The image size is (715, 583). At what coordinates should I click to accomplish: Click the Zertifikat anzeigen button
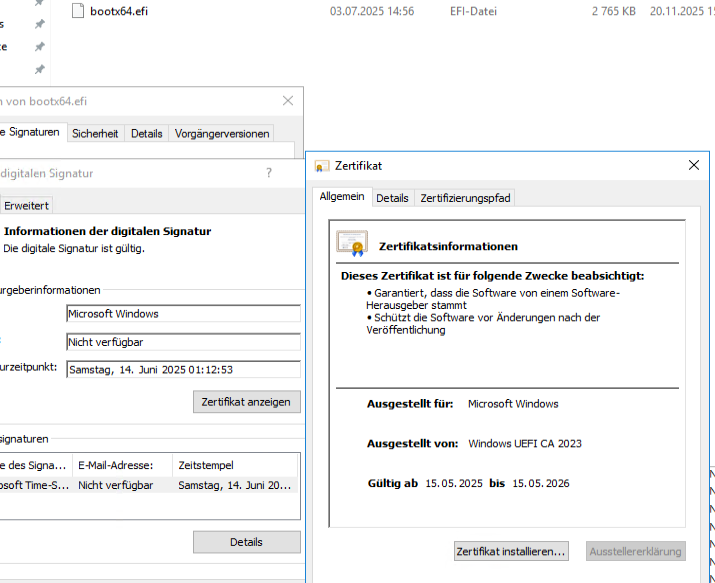click(247, 402)
